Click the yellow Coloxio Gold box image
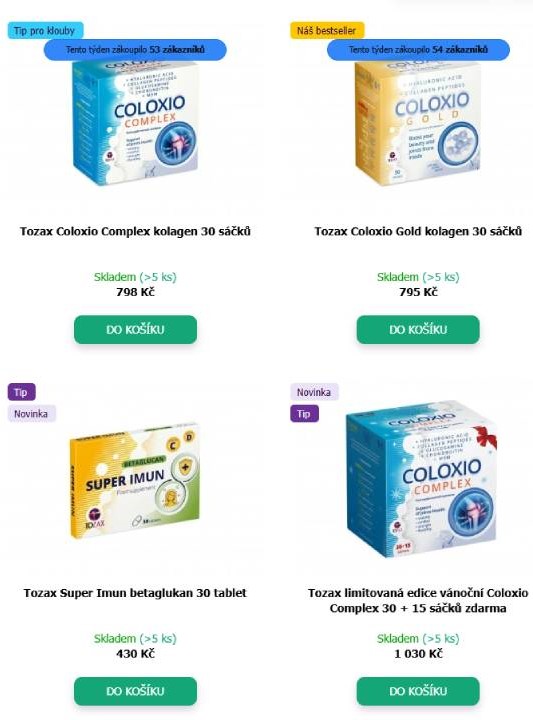533x720 pixels. pos(418,123)
